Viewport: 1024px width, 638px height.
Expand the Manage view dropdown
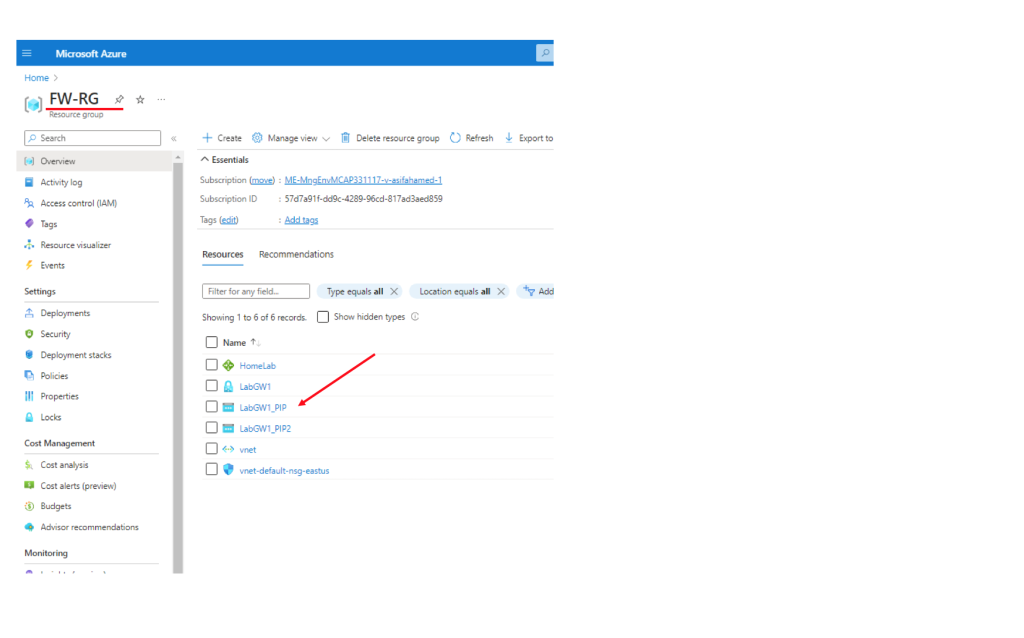291,138
